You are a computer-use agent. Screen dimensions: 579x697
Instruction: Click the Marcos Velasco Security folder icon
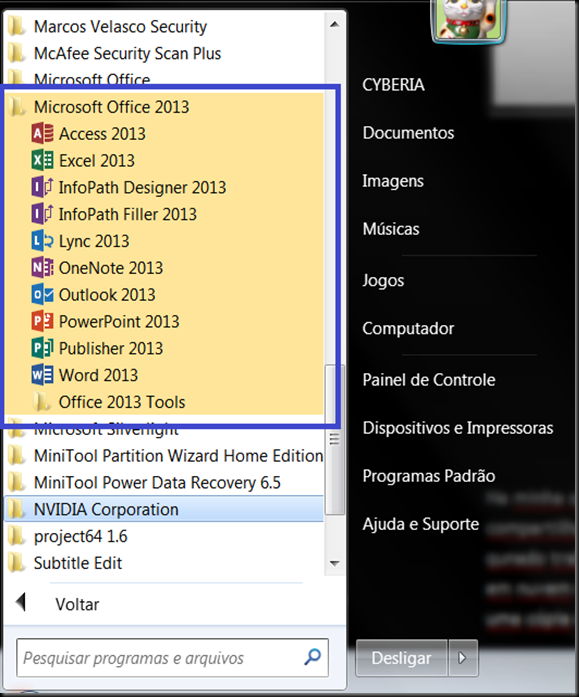click(17, 26)
